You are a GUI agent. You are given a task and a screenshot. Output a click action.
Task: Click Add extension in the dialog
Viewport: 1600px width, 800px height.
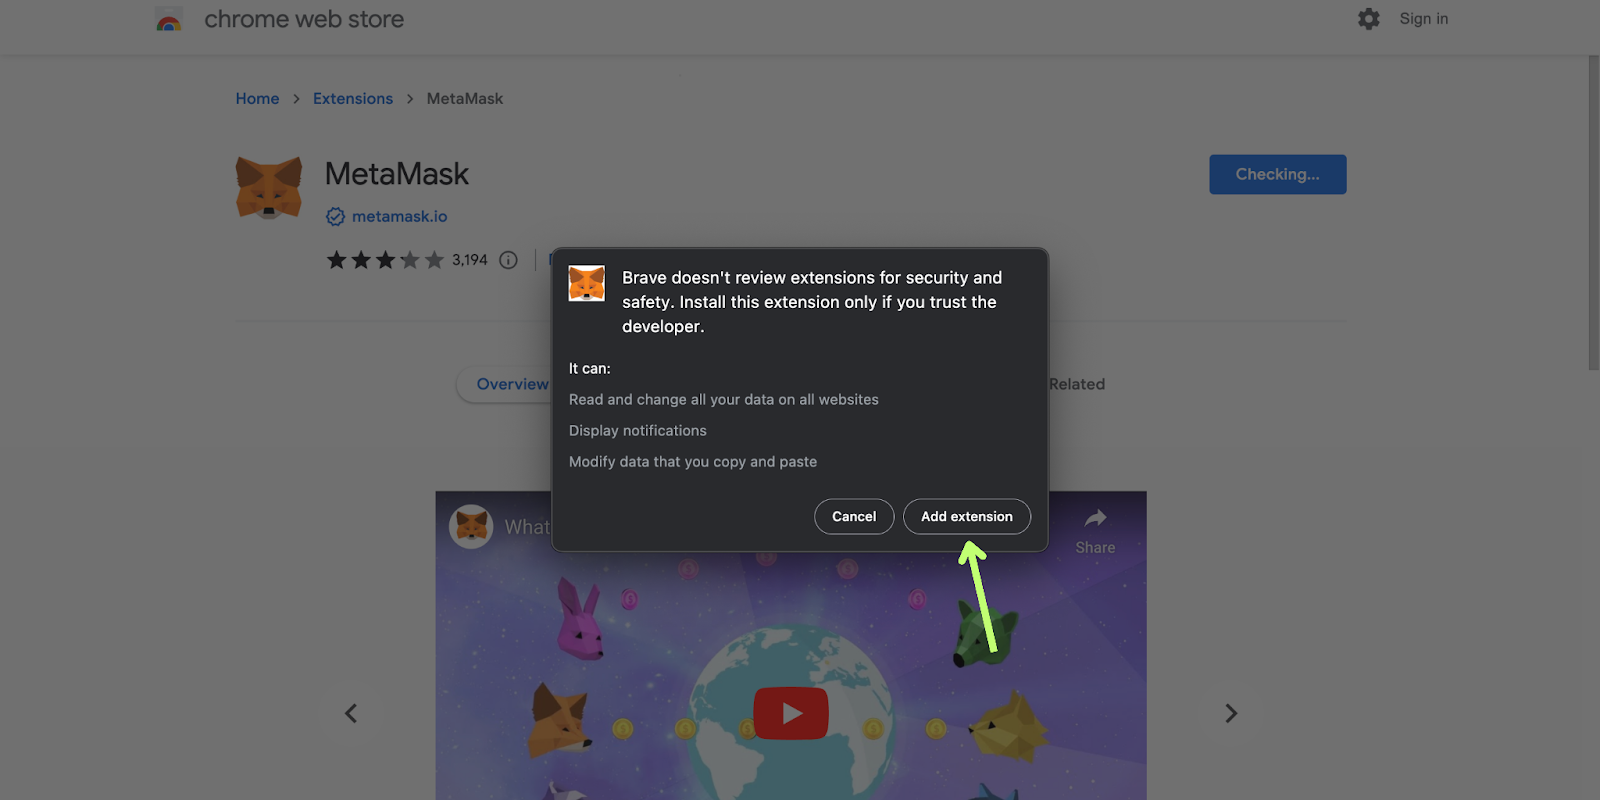(x=966, y=516)
